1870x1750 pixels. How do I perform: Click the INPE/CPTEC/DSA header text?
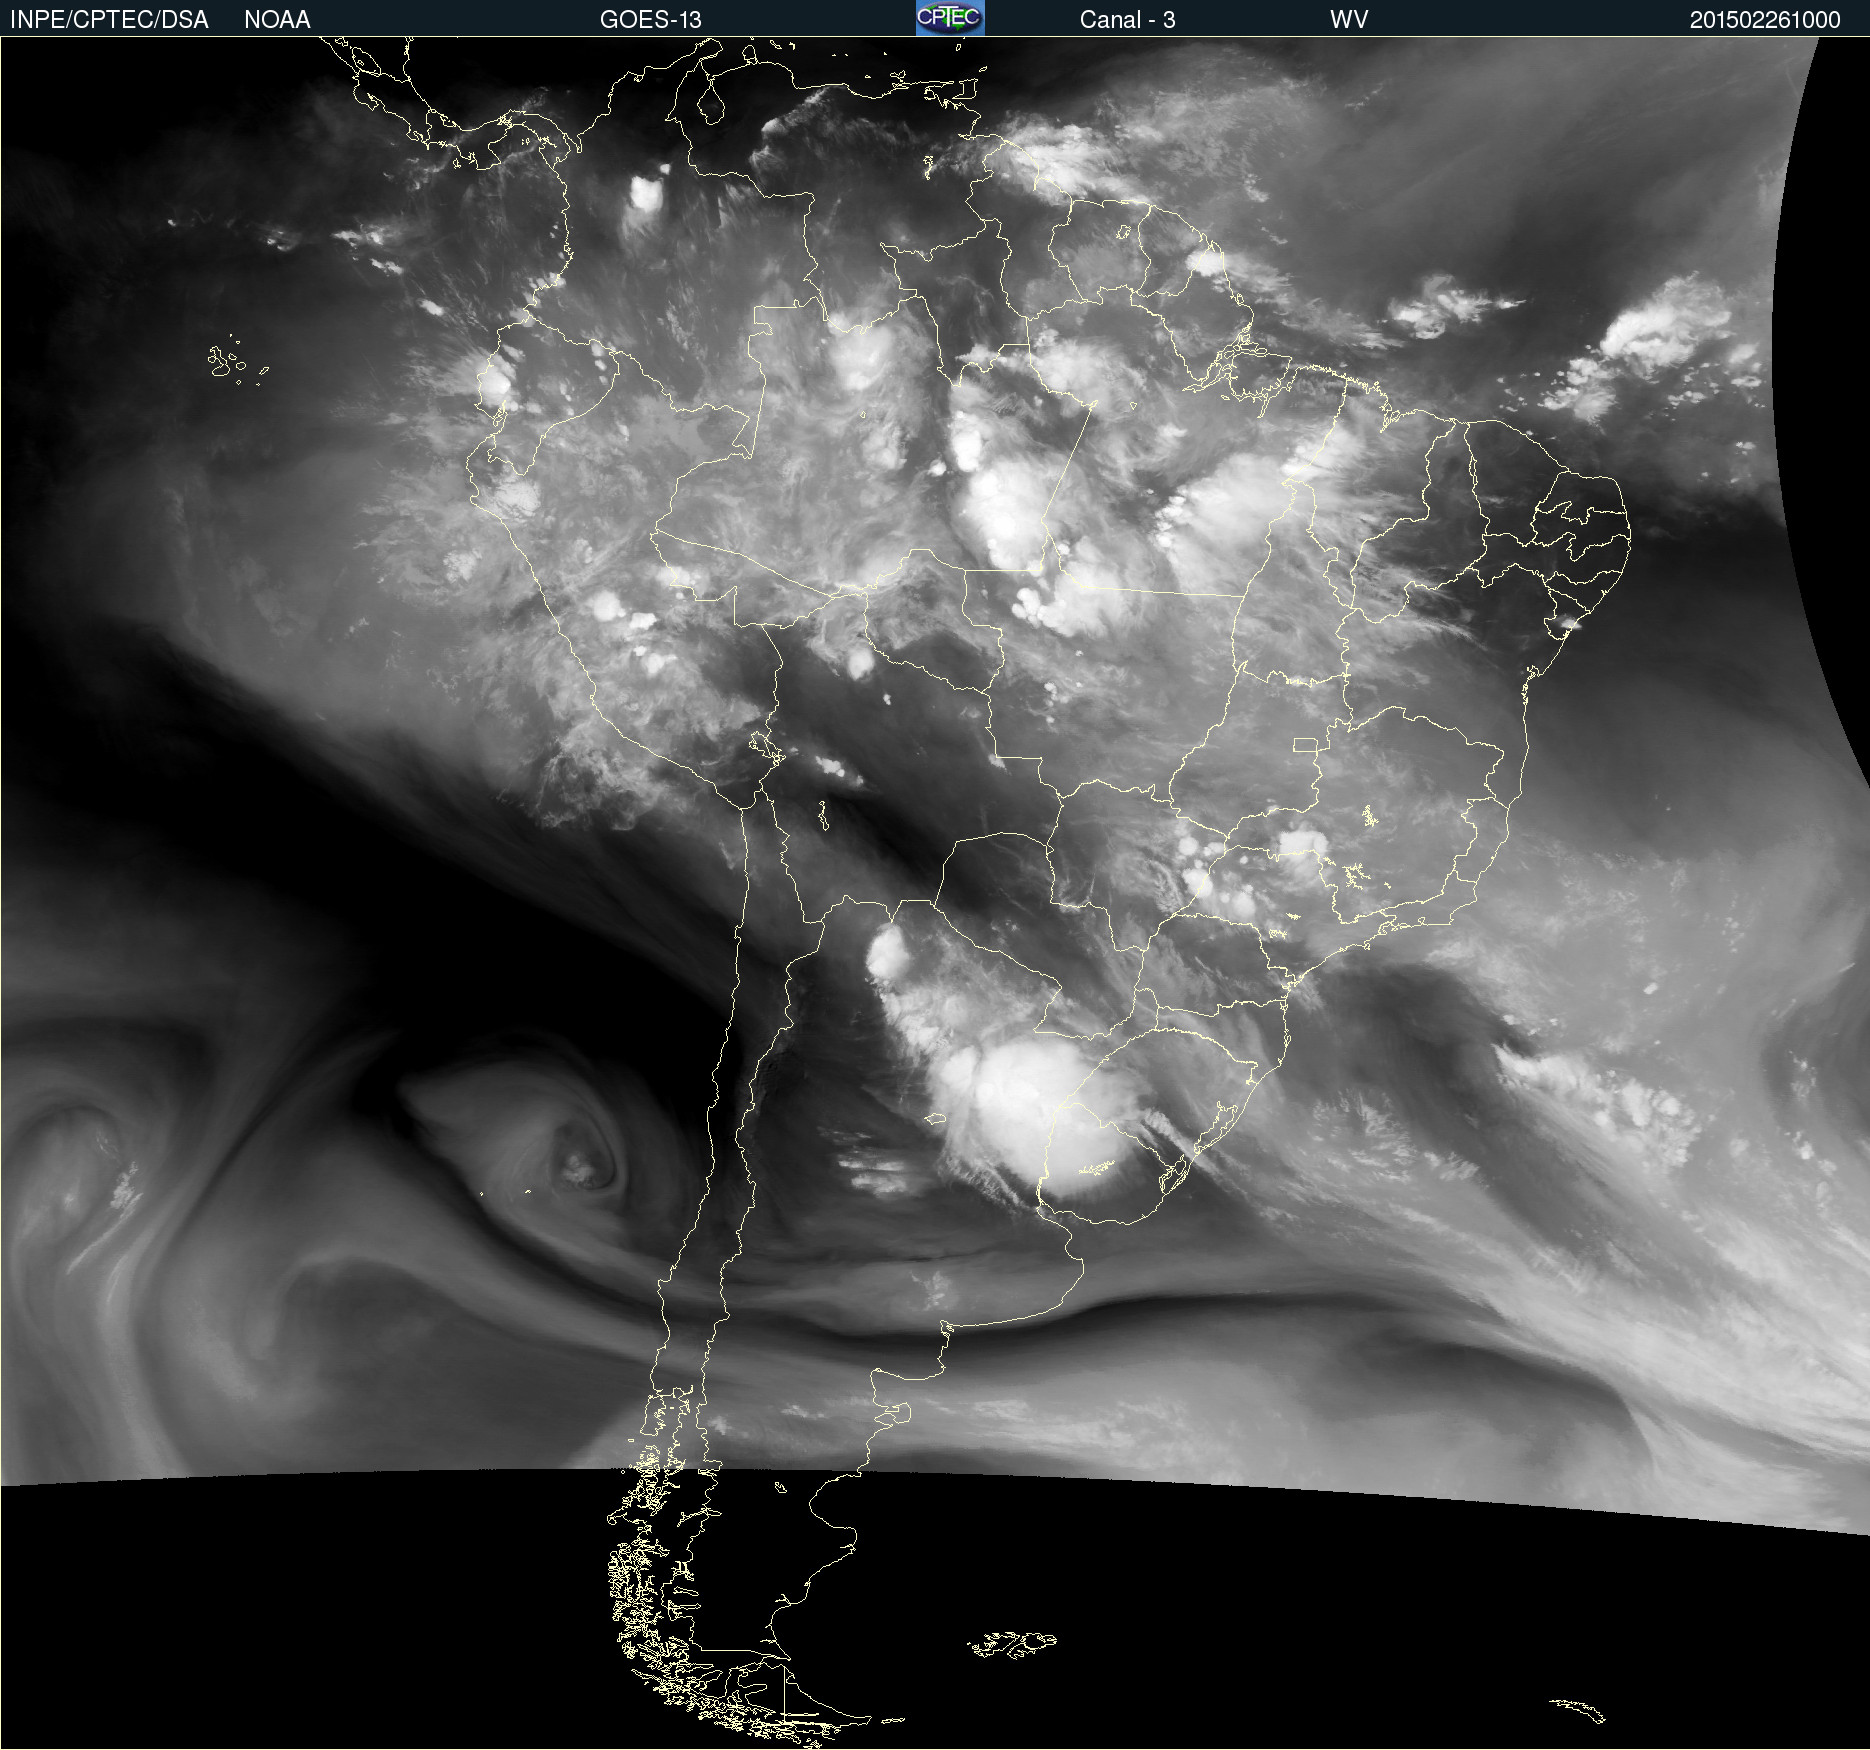(x=109, y=20)
